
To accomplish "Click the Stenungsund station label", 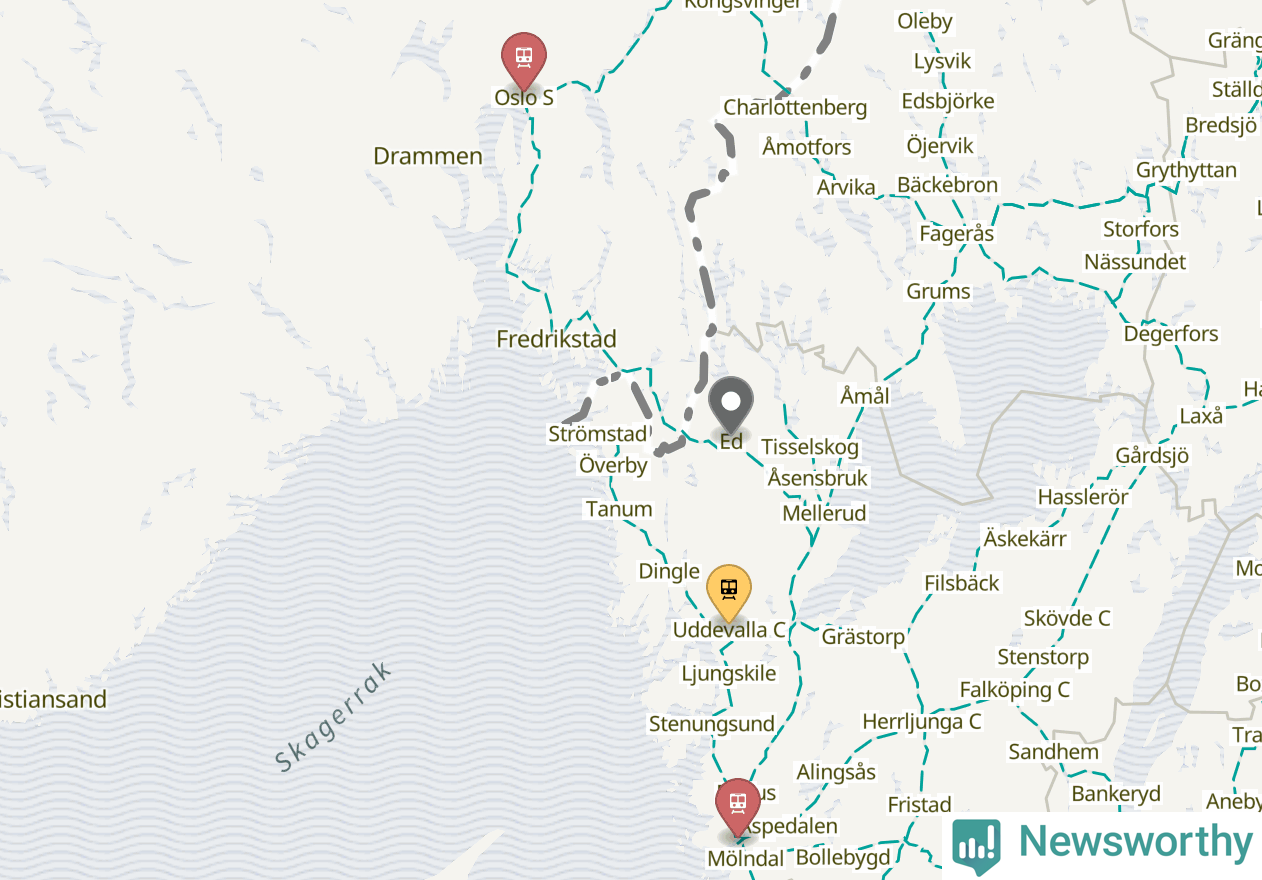I will pyautogui.click(x=712, y=724).
